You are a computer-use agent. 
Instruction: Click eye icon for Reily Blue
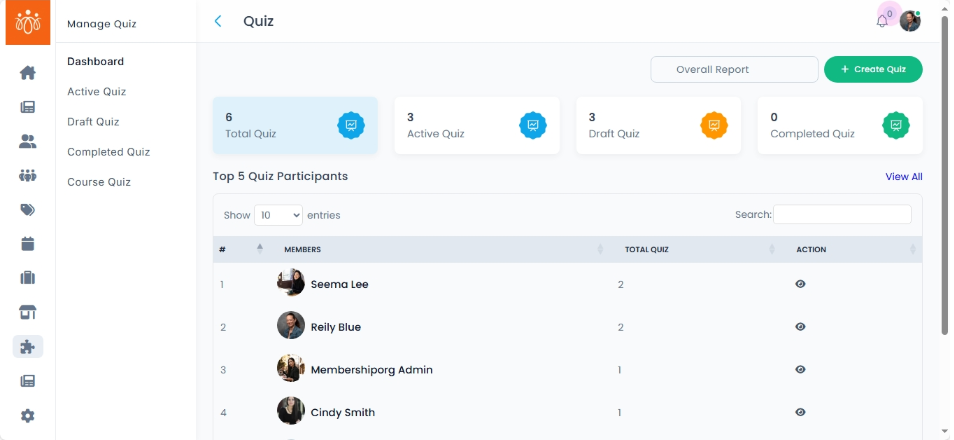coord(800,327)
